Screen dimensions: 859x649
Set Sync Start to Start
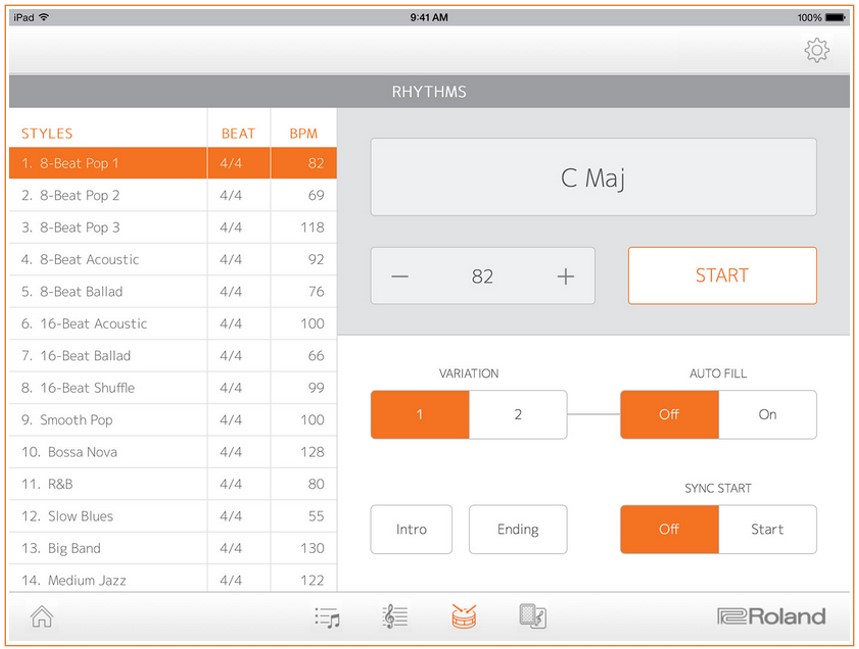point(768,529)
